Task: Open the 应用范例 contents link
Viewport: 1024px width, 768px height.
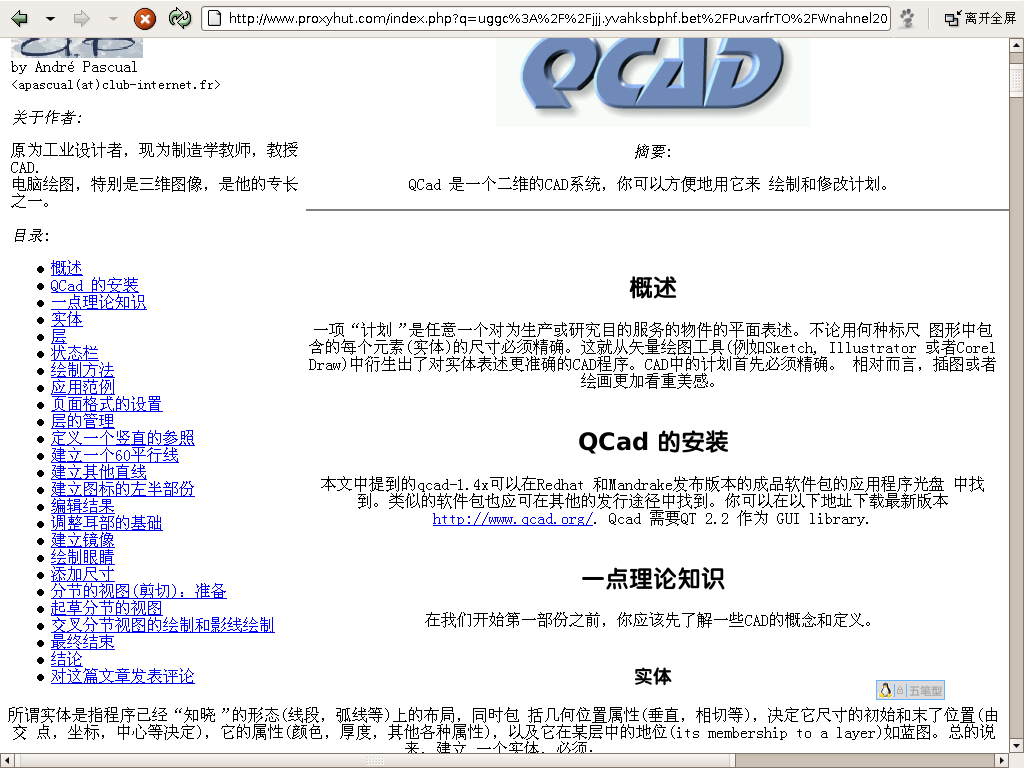Action: (82, 387)
